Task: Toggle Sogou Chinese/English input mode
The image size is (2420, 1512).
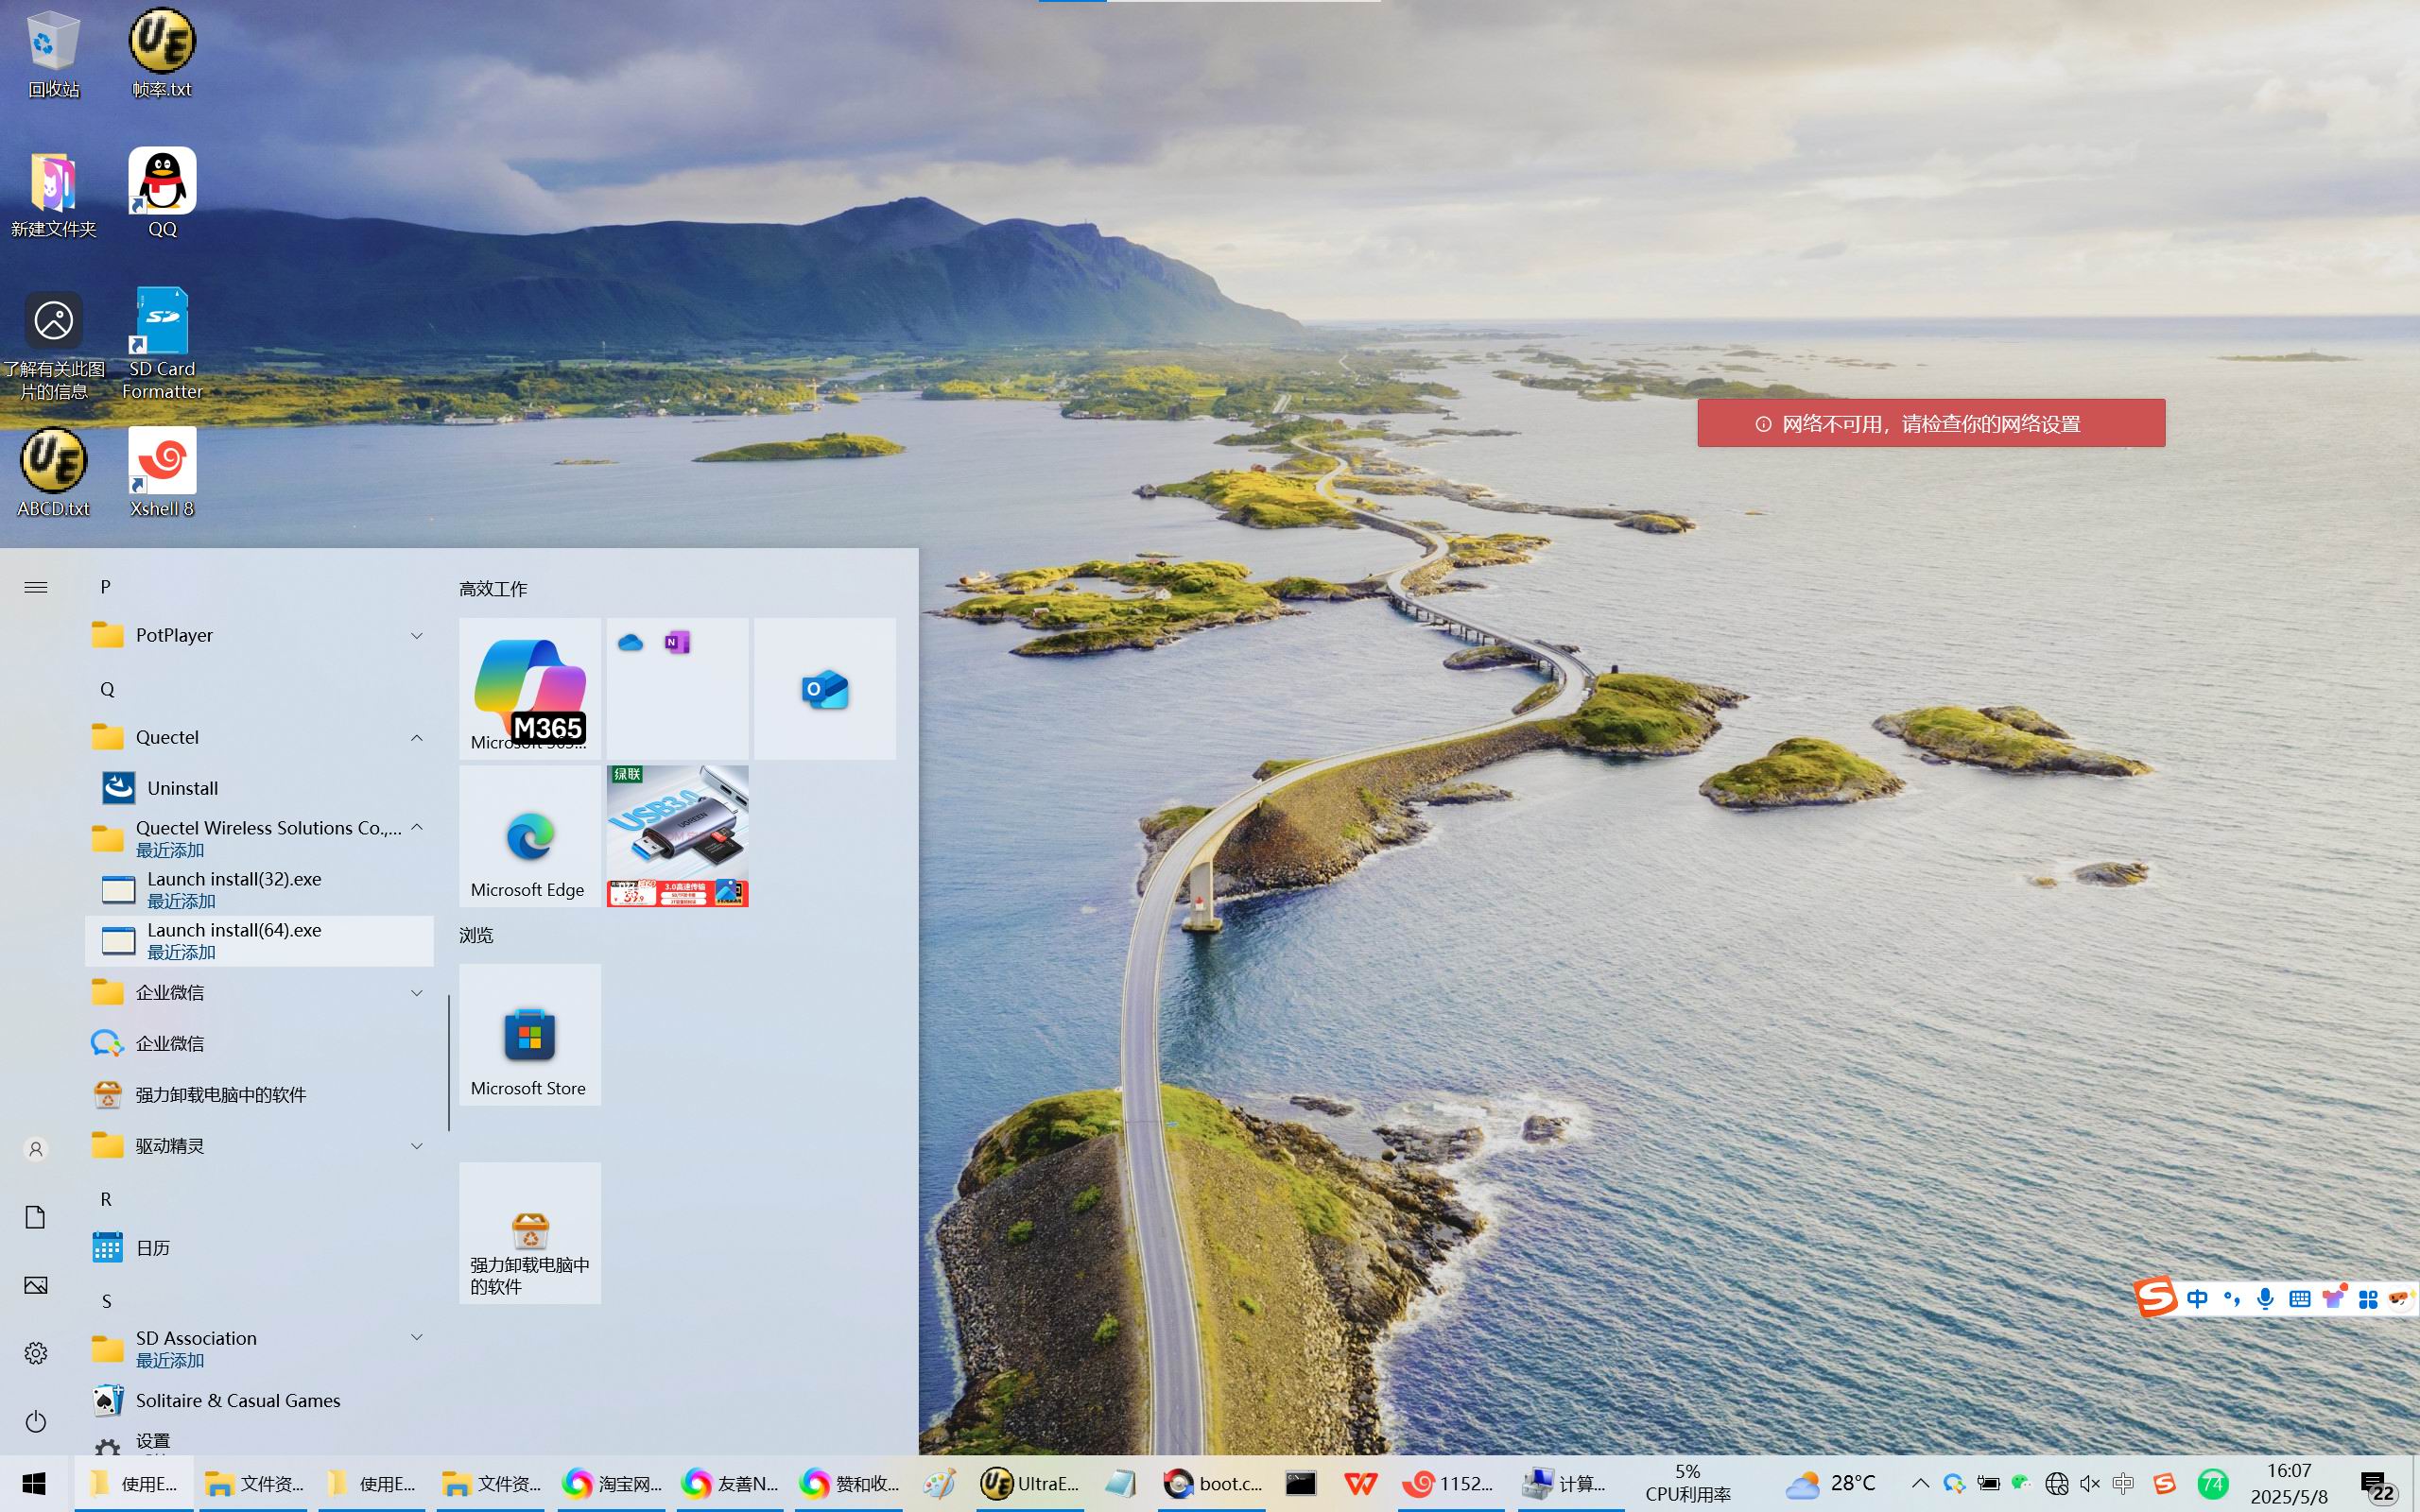Action: tap(2197, 1298)
